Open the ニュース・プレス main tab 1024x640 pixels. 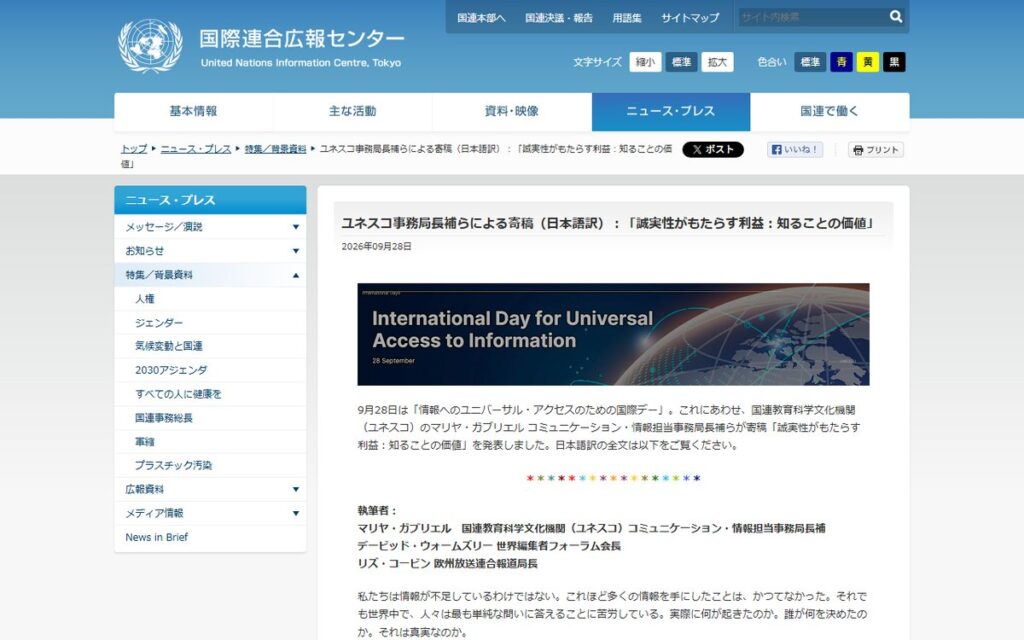[x=671, y=112]
